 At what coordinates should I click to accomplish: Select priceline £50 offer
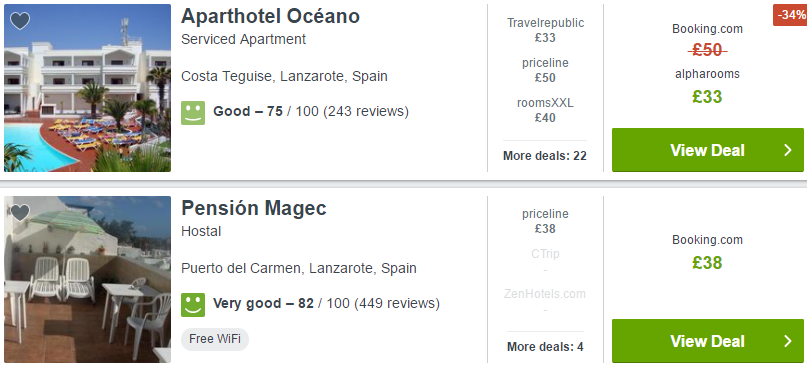(545, 71)
